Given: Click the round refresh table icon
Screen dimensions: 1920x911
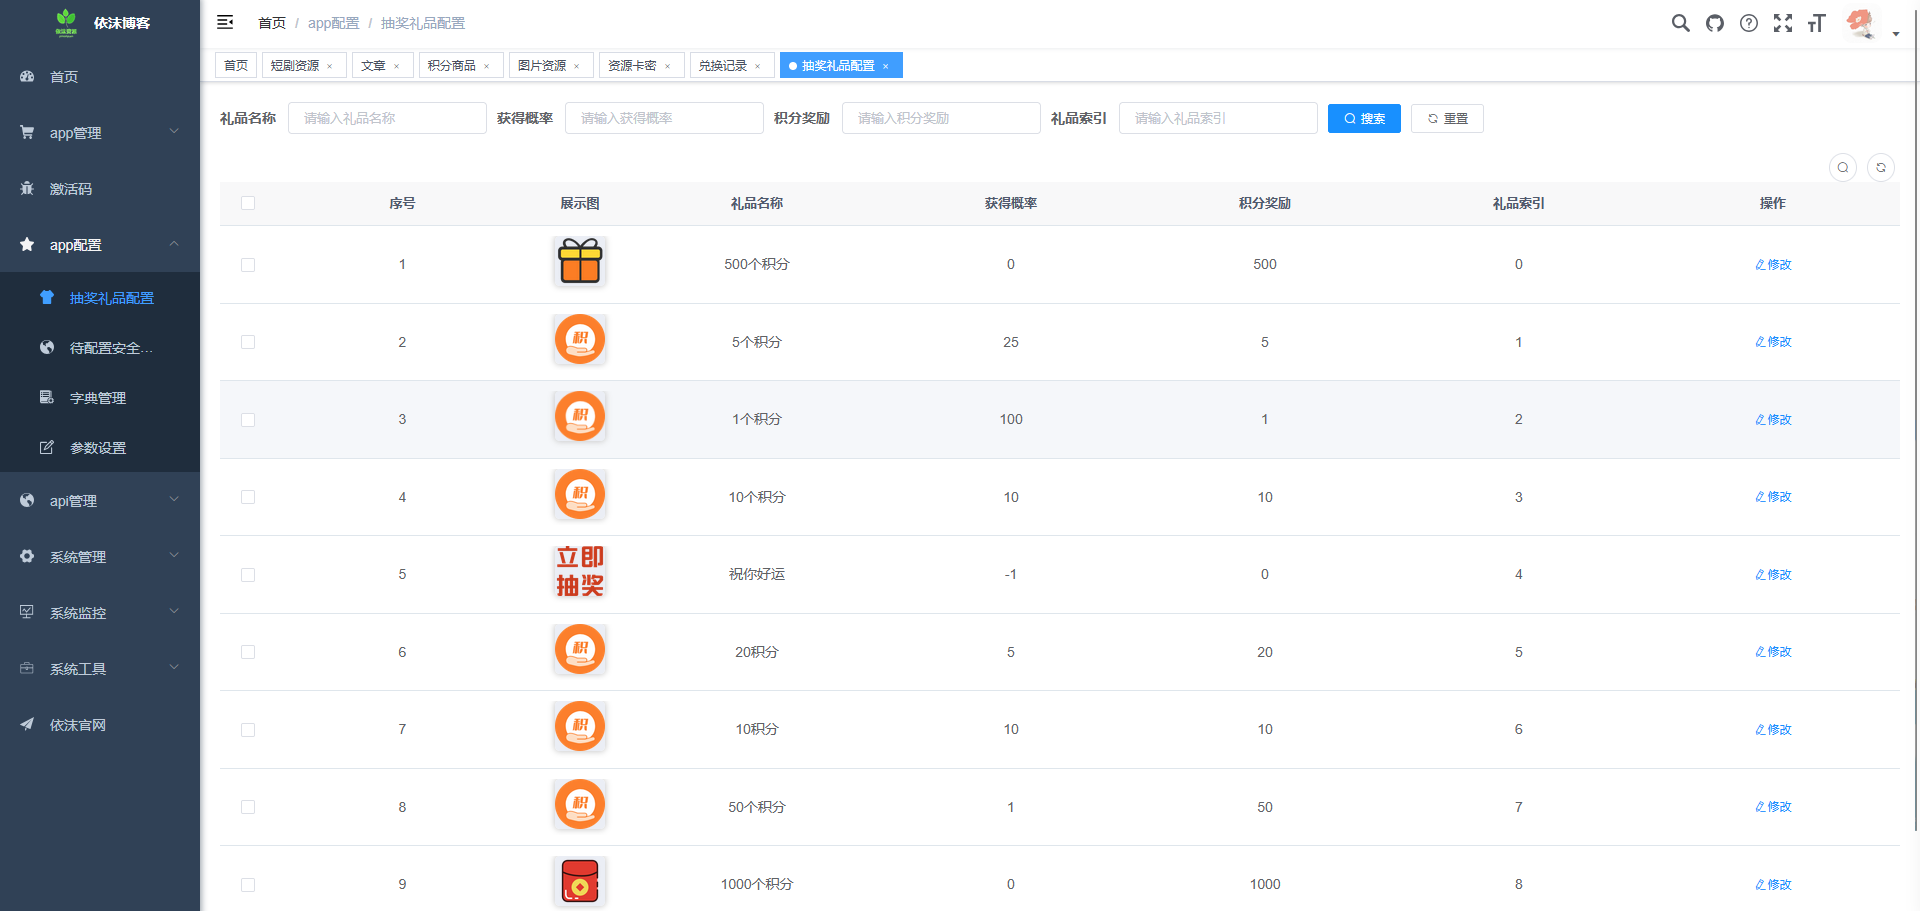Looking at the screenshot, I should coord(1880,168).
